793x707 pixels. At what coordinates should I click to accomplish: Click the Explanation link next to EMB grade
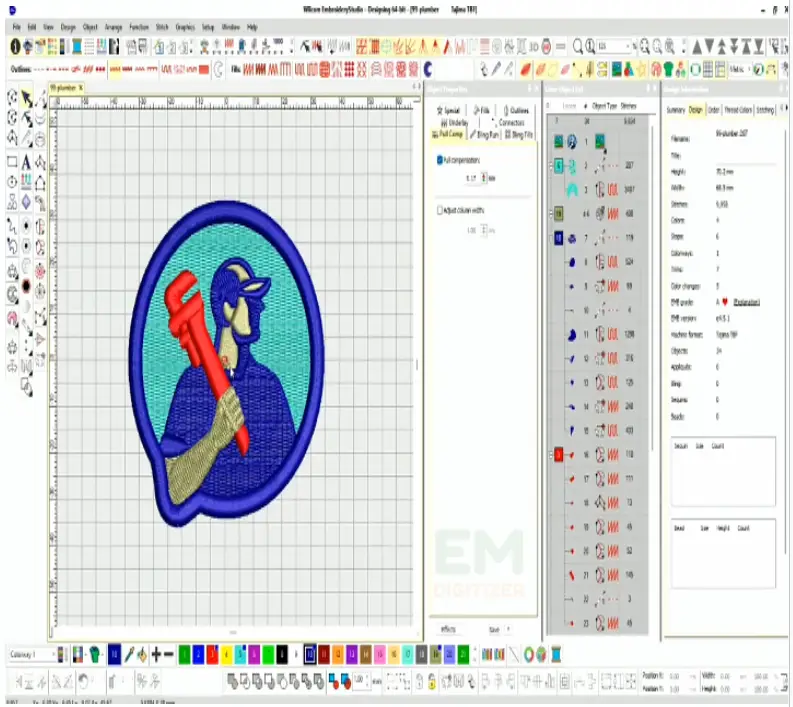click(x=746, y=302)
